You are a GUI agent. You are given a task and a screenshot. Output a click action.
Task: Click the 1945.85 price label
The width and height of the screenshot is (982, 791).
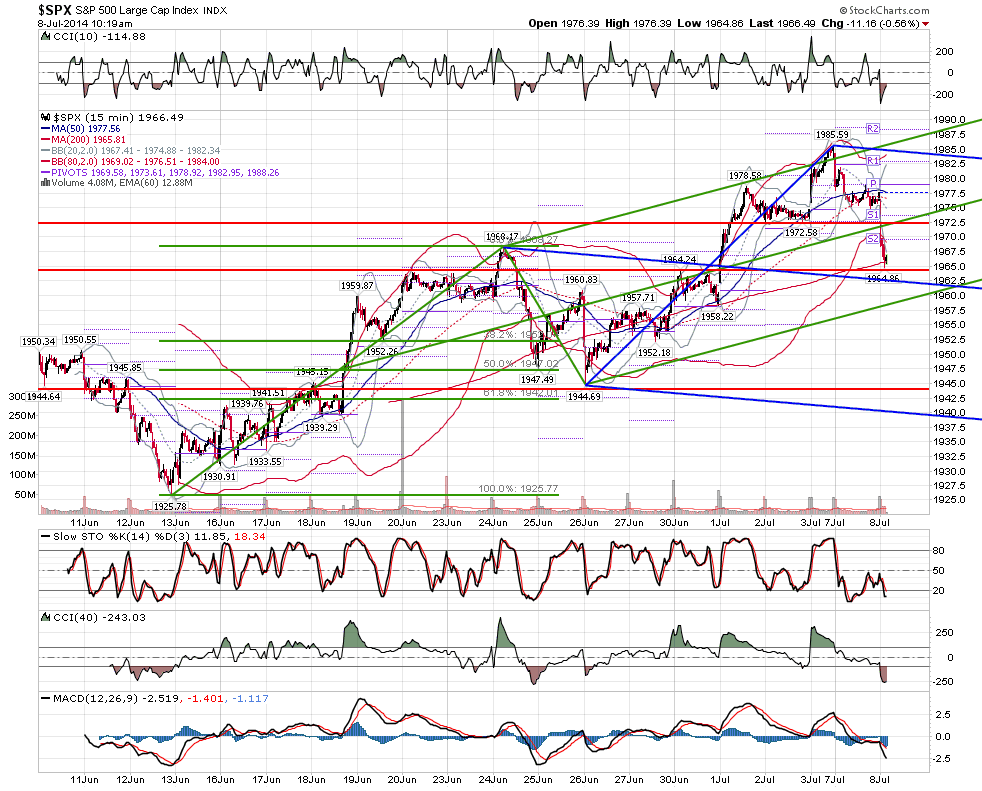coord(125,368)
